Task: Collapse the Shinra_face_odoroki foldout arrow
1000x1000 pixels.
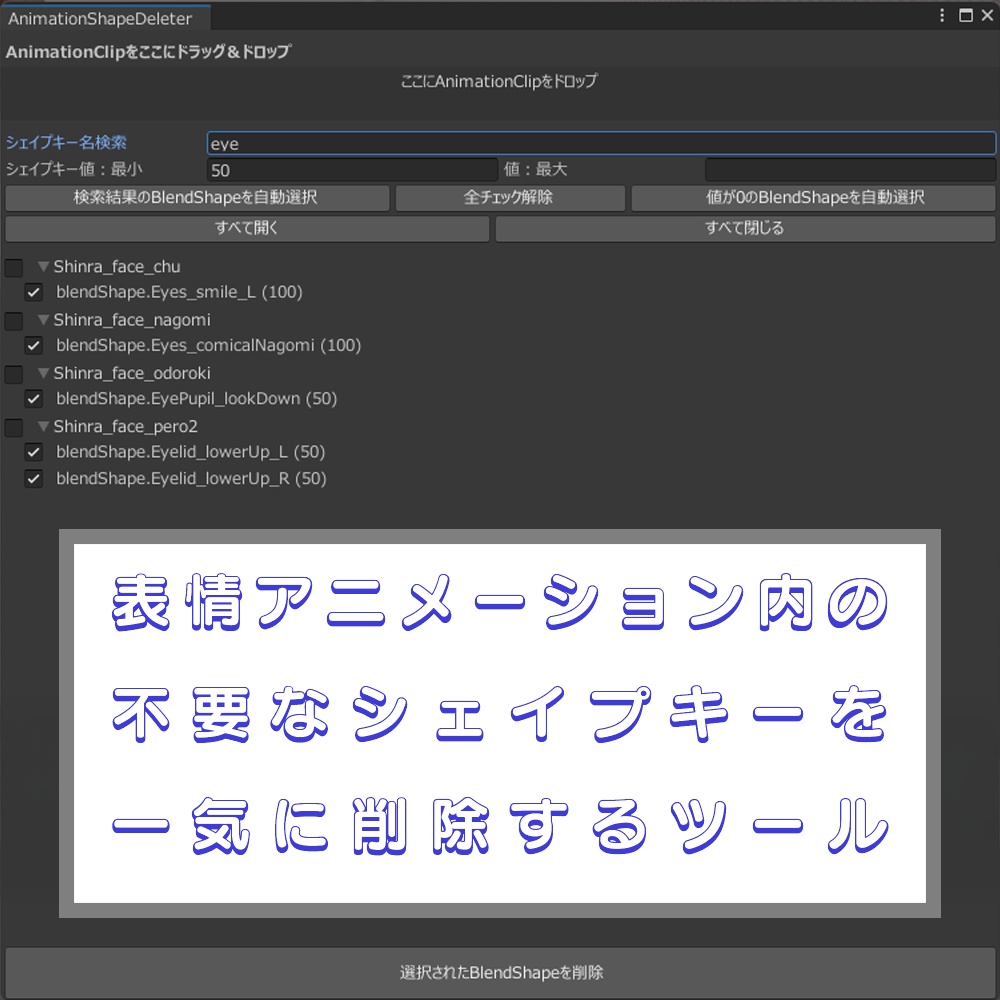Action: click(43, 372)
